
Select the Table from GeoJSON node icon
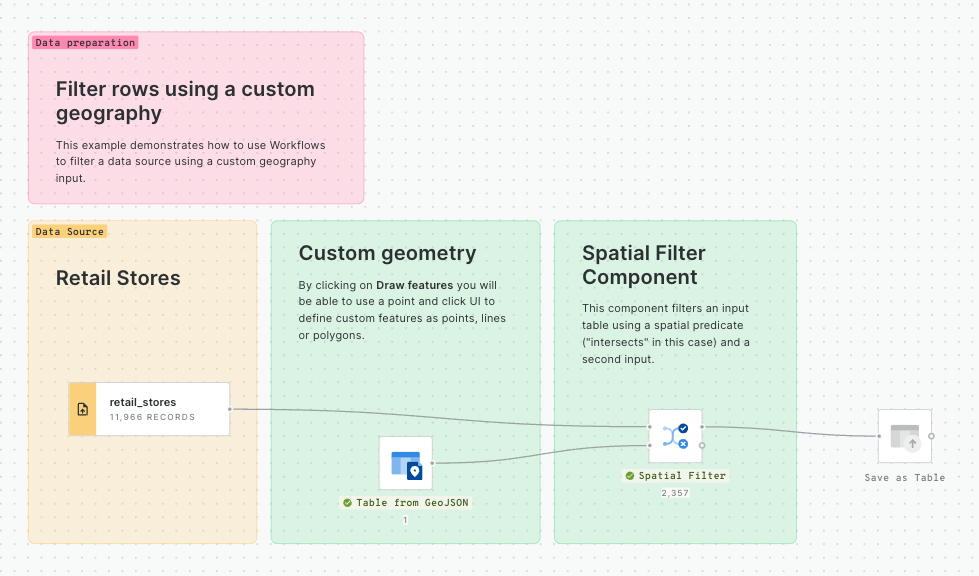tap(405, 463)
